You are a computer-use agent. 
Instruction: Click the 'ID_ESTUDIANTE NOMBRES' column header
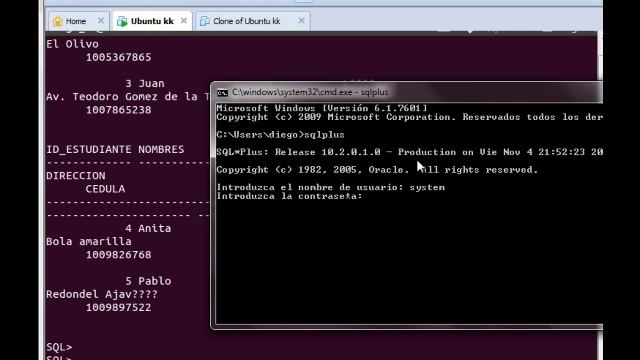115,149
